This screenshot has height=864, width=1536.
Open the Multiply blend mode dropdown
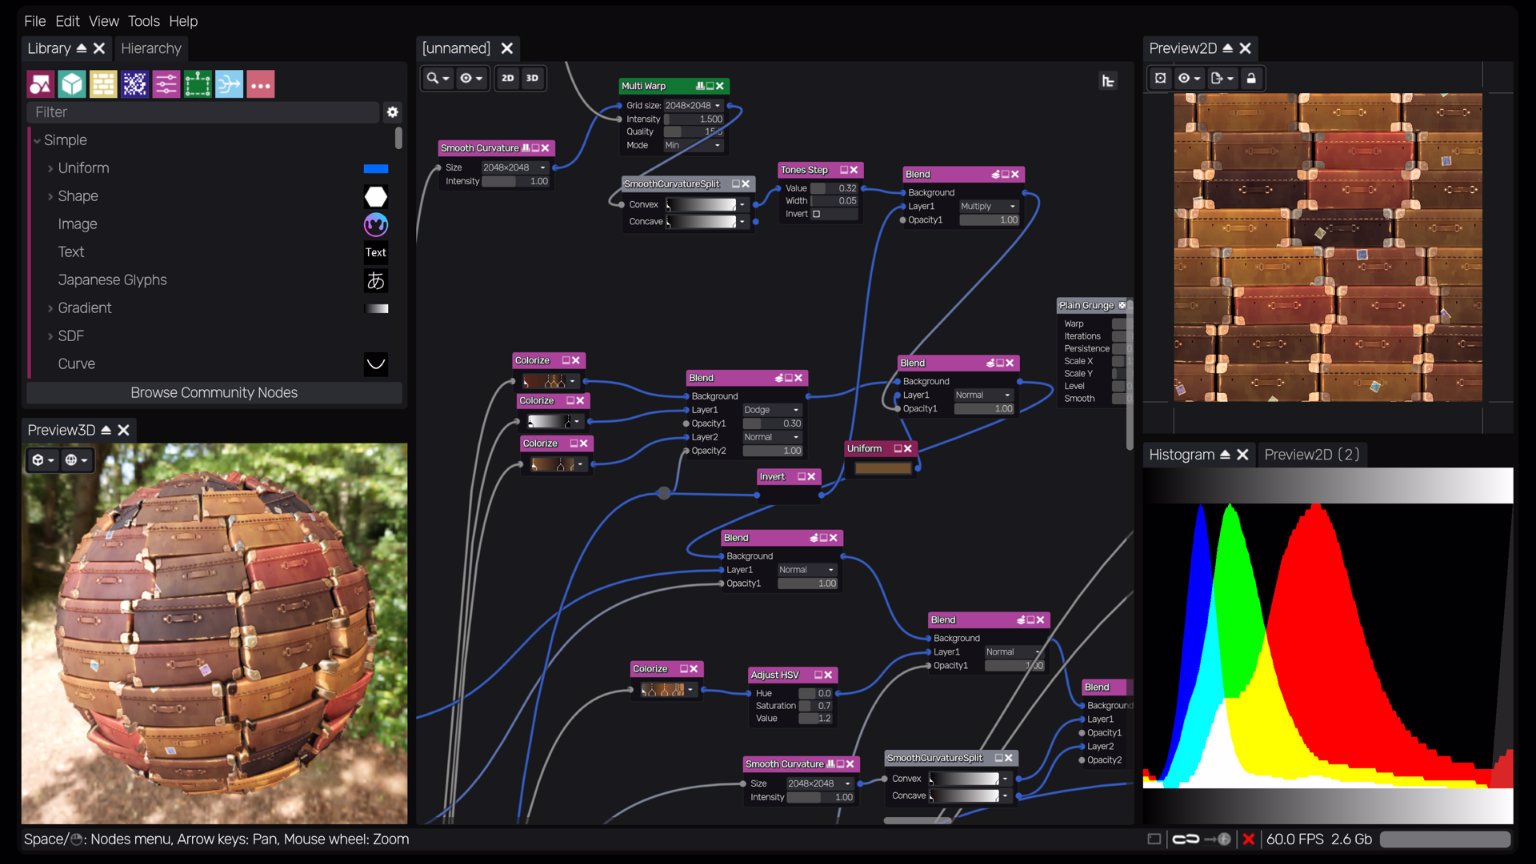pyautogui.click(x=987, y=206)
